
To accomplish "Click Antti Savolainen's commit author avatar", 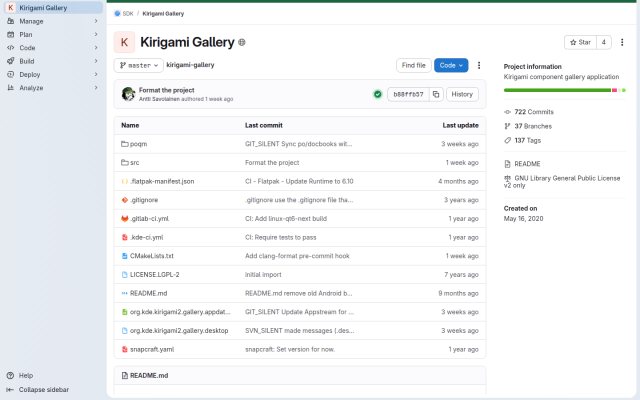I will [128, 94].
